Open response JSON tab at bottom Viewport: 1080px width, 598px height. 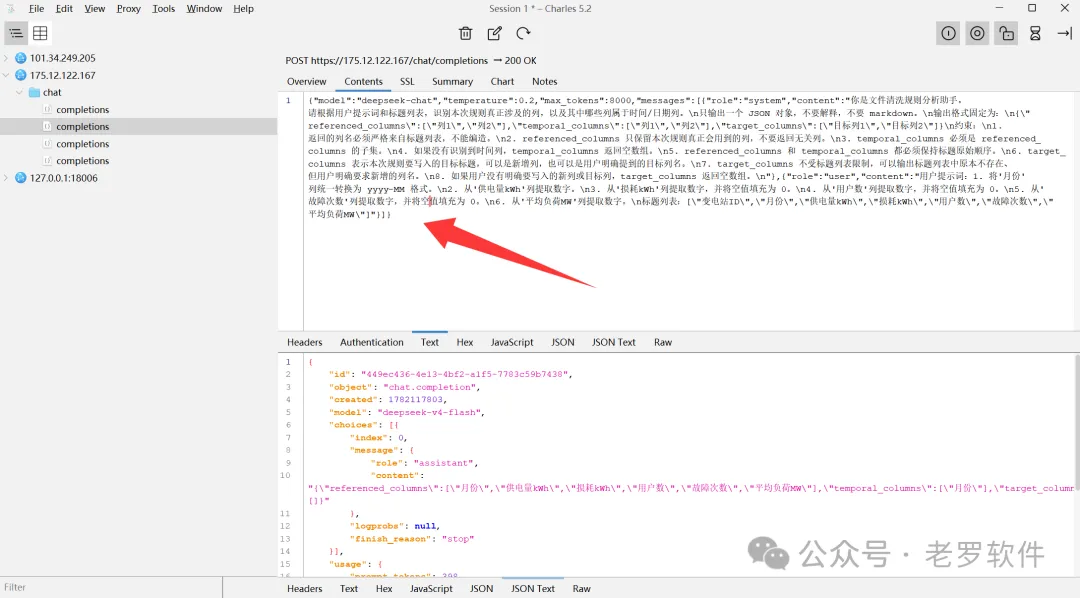tap(481, 589)
